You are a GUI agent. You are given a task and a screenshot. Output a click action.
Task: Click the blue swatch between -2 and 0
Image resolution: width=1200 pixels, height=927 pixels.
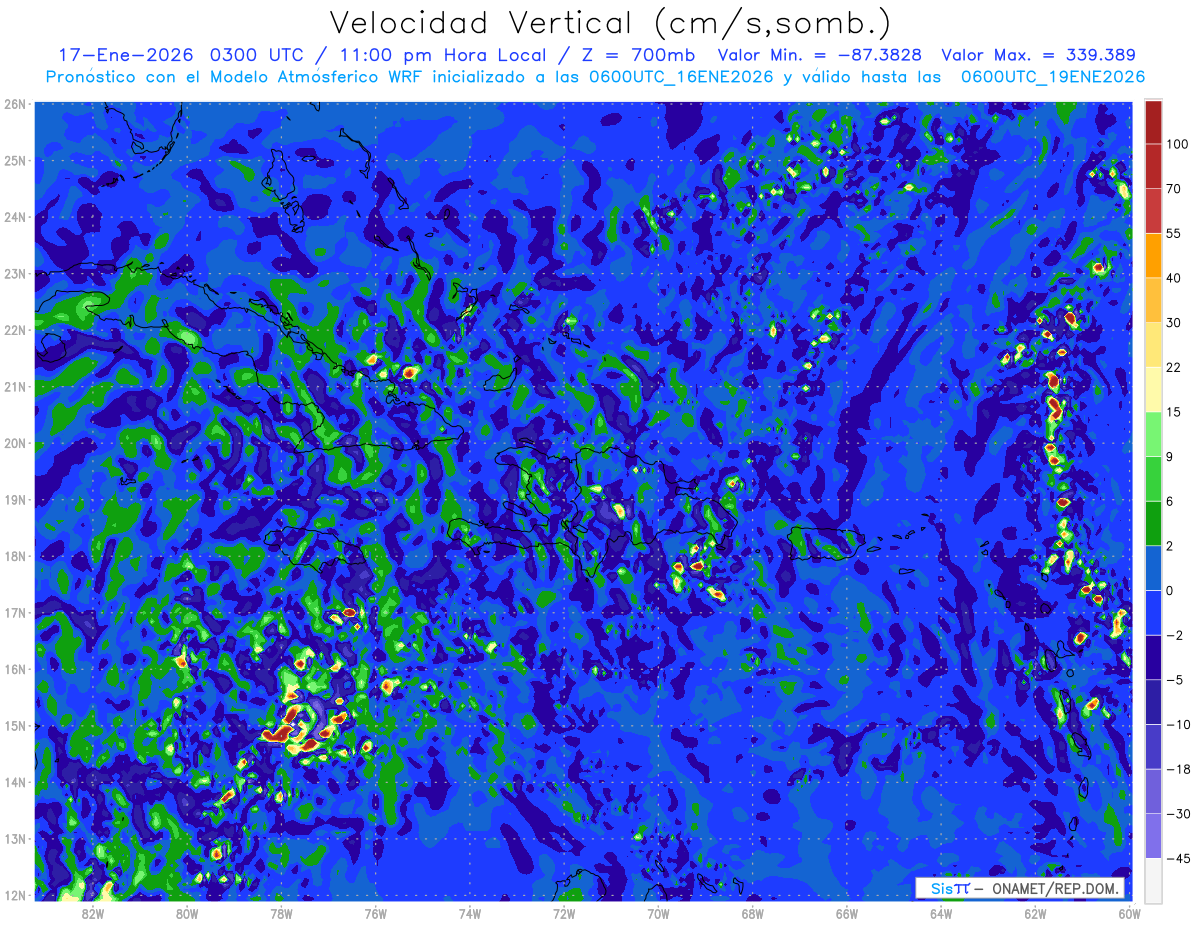(1153, 612)
